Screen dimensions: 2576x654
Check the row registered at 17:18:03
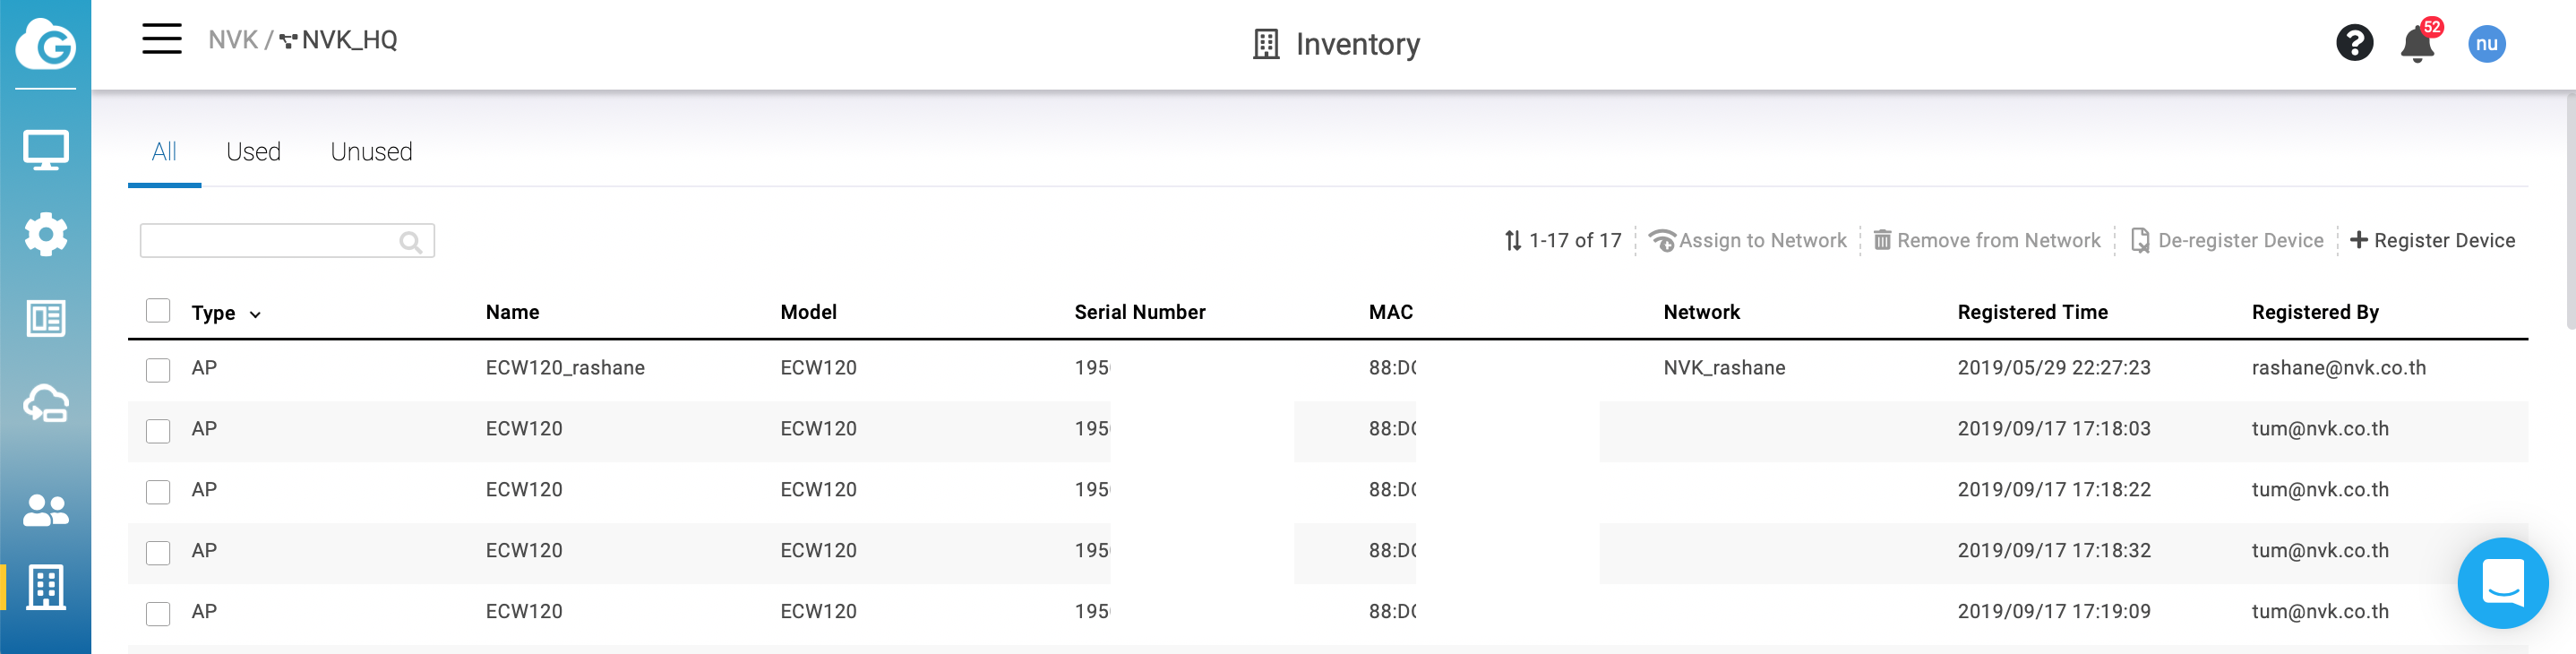[158, 431]
